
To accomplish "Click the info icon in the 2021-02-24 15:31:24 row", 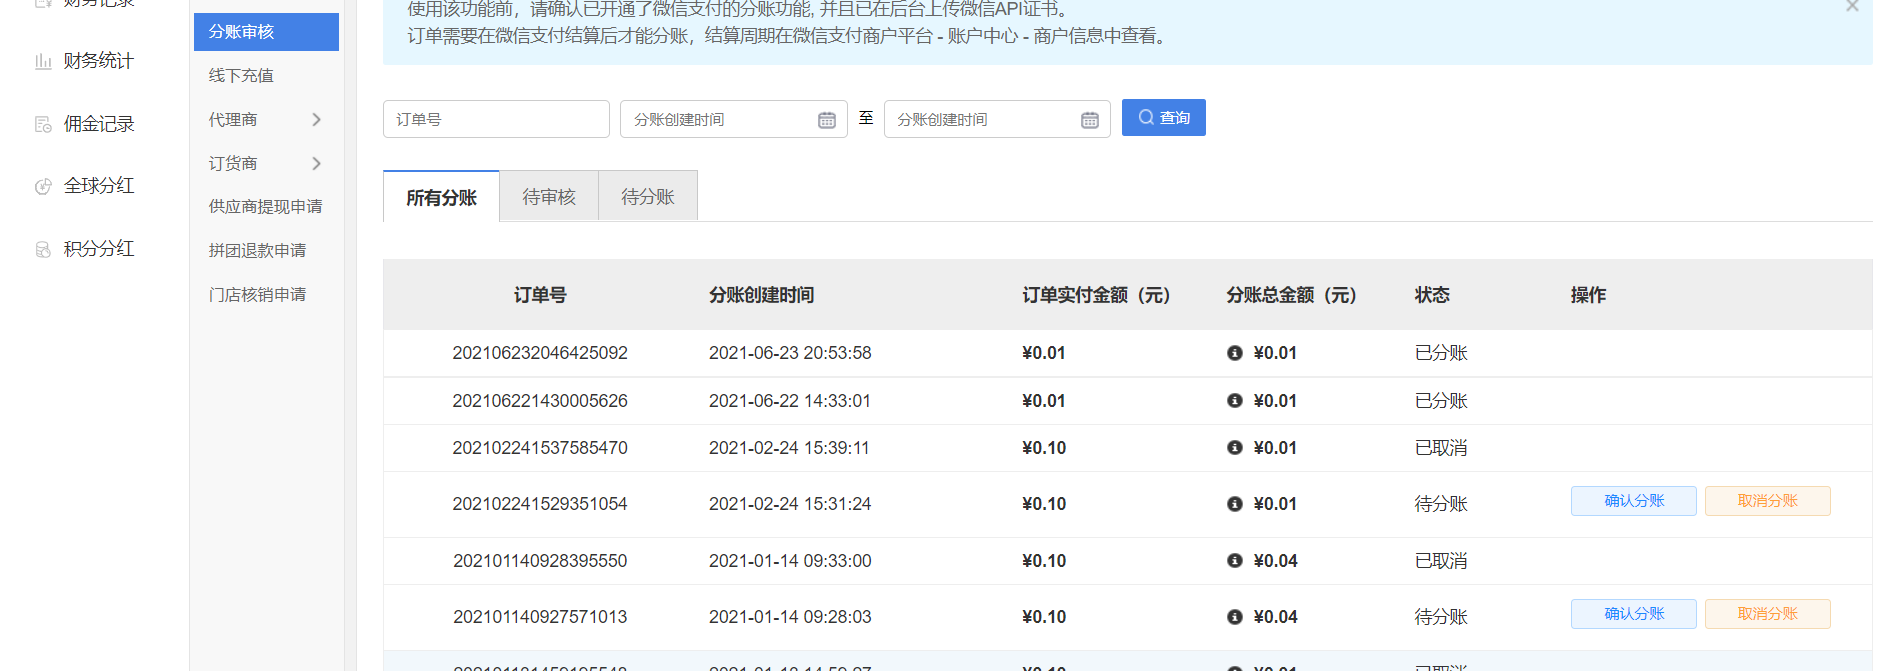I will tap(1234, 504).
